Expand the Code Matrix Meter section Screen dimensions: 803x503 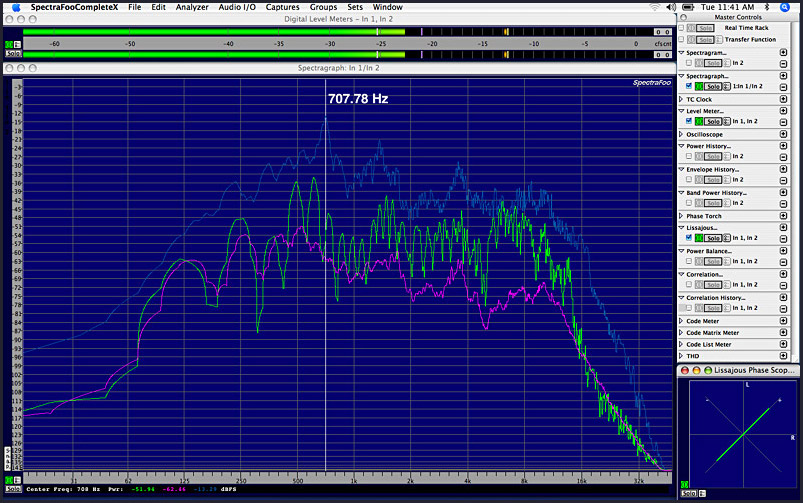tap(681, 332)
